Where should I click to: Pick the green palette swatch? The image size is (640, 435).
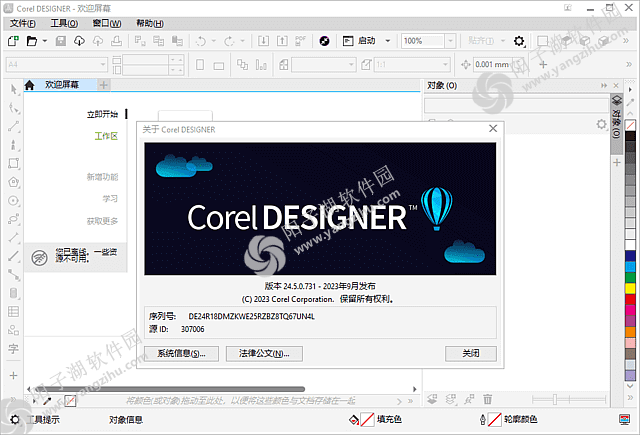pyautogui.click(x=631, y=277)
